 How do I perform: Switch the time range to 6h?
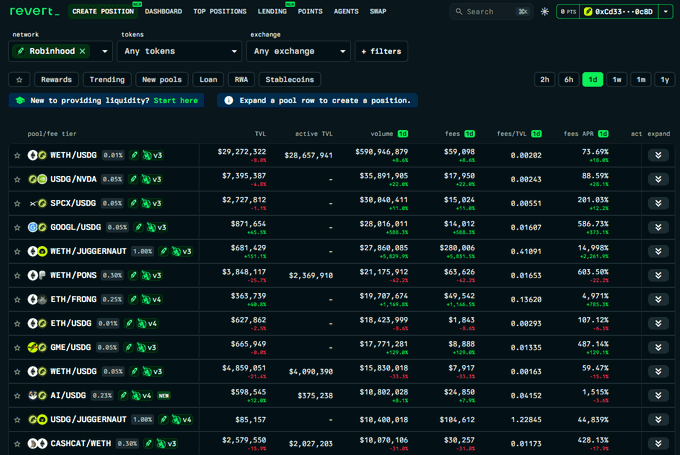pyautogui.click(x=569, y=79)
